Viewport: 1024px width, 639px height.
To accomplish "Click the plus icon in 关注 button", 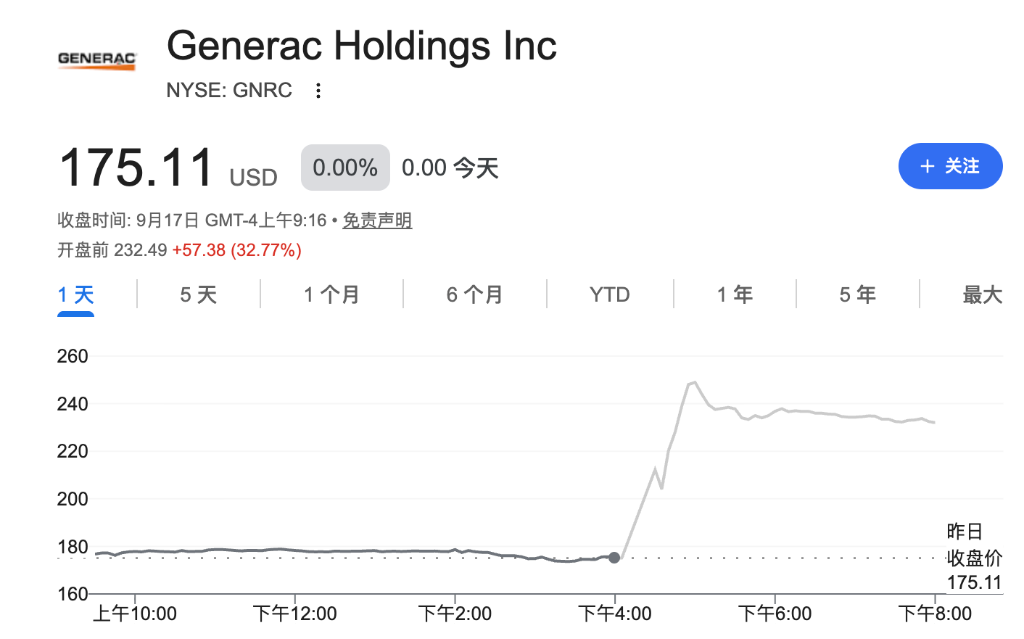I will 927,167.
